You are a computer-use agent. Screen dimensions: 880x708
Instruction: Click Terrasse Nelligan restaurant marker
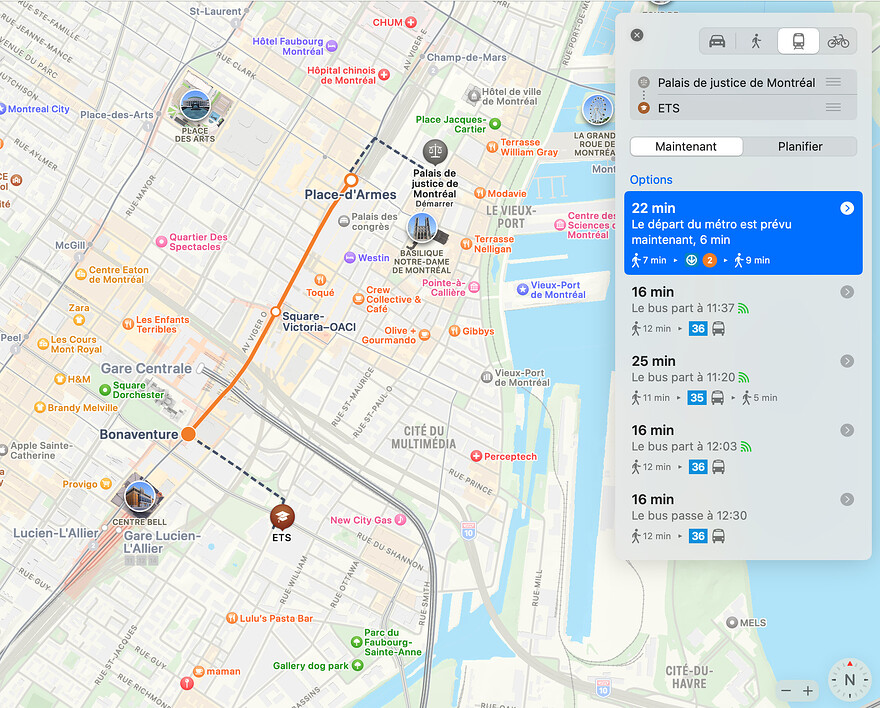point(466,243)
